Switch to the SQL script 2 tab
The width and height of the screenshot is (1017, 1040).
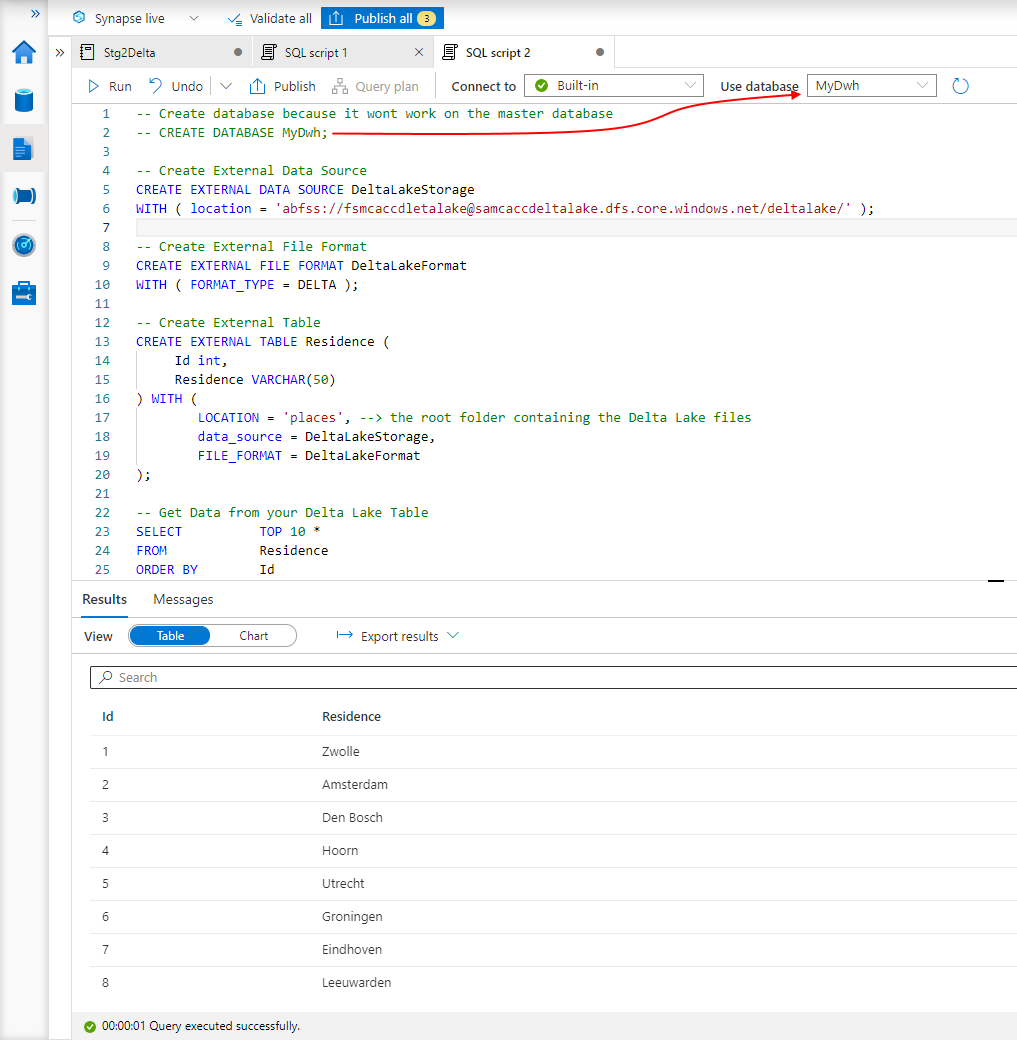[512, 51]
